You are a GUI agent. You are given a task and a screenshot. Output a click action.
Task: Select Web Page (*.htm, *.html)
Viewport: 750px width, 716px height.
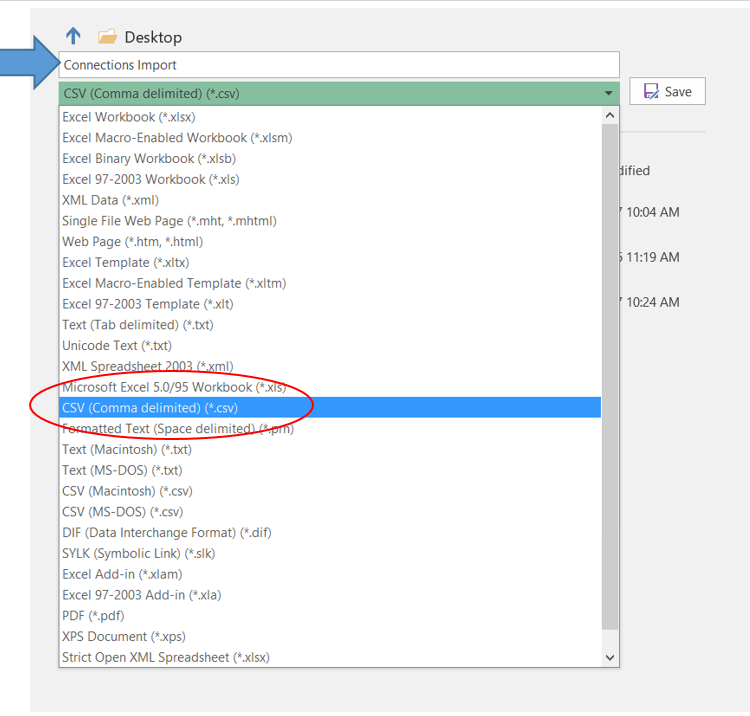pyautogui.click(x=132, y=242)
